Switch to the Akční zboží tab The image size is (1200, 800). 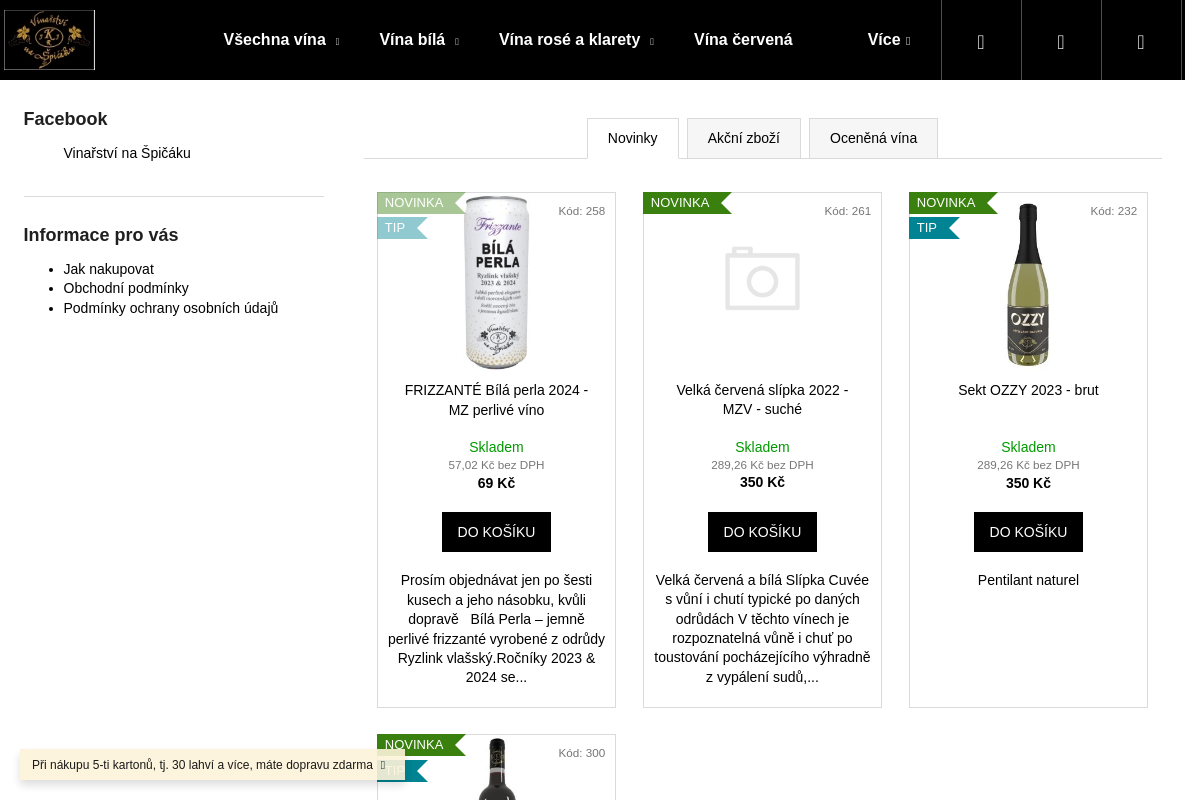coord(744,138)
